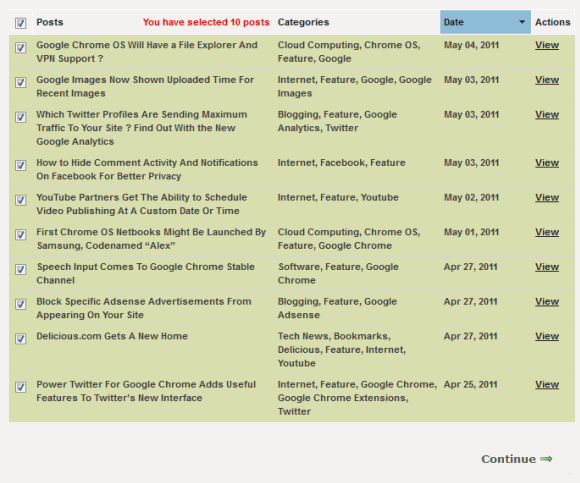
Task: Click the 'May 04, 2011' date cell
Action: 471,45
